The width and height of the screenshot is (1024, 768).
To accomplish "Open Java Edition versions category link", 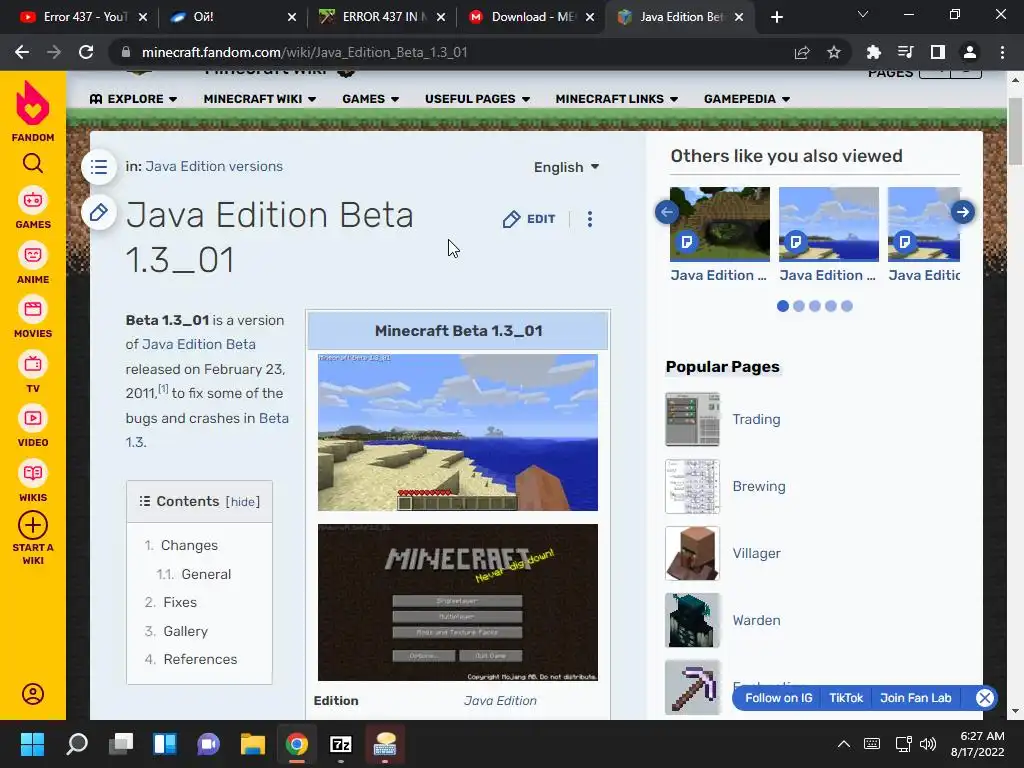I will (214, 166).
